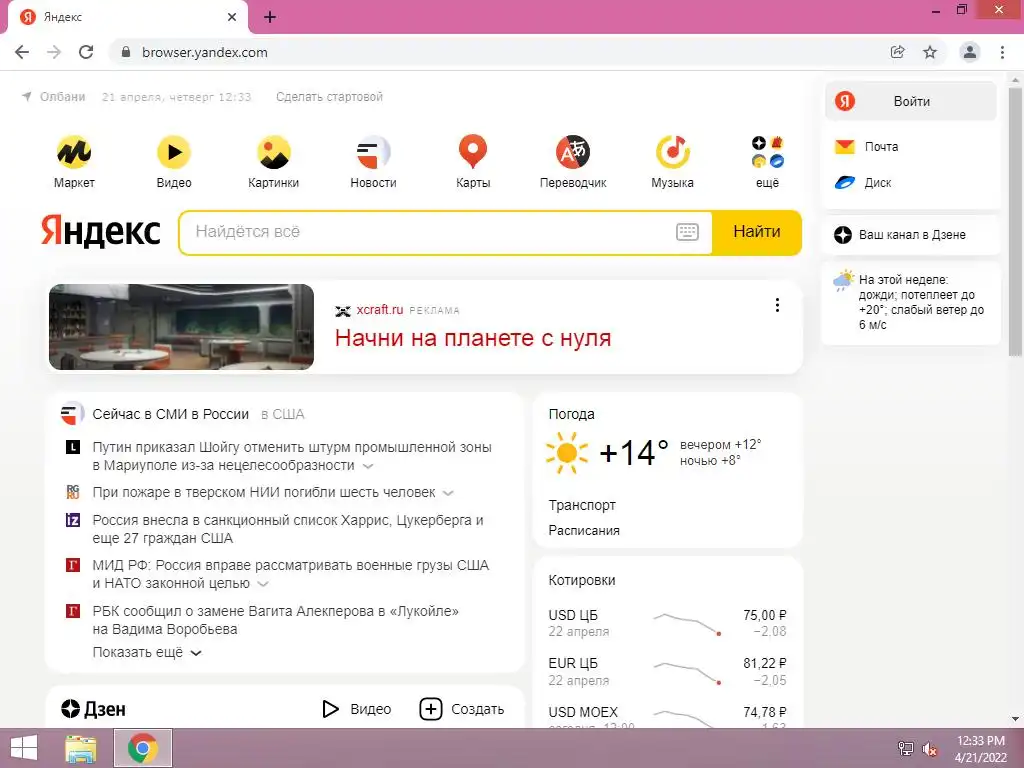1024x768 pixels.
Task: Open the Маркет service icon
Action: 74,152
